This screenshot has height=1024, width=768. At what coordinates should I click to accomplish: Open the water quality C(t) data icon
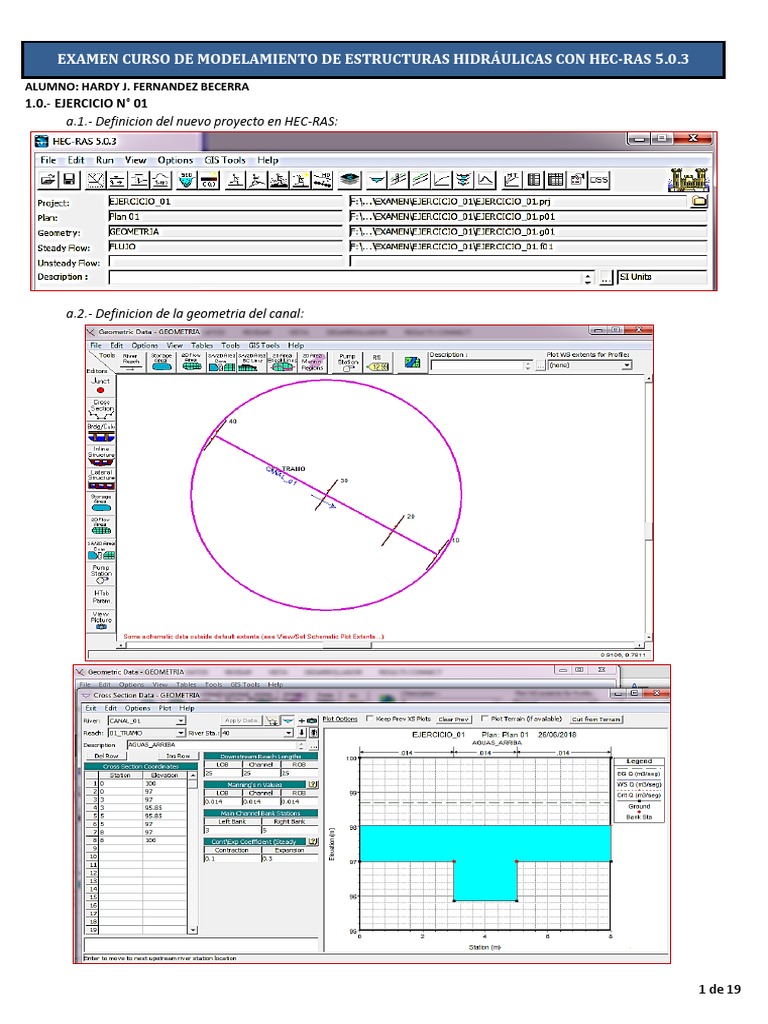tap(208, 180)
